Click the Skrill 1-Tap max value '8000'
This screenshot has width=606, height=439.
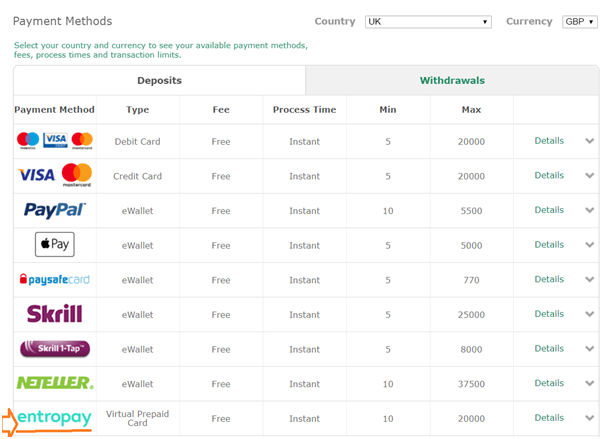click(x=471, y=349)
